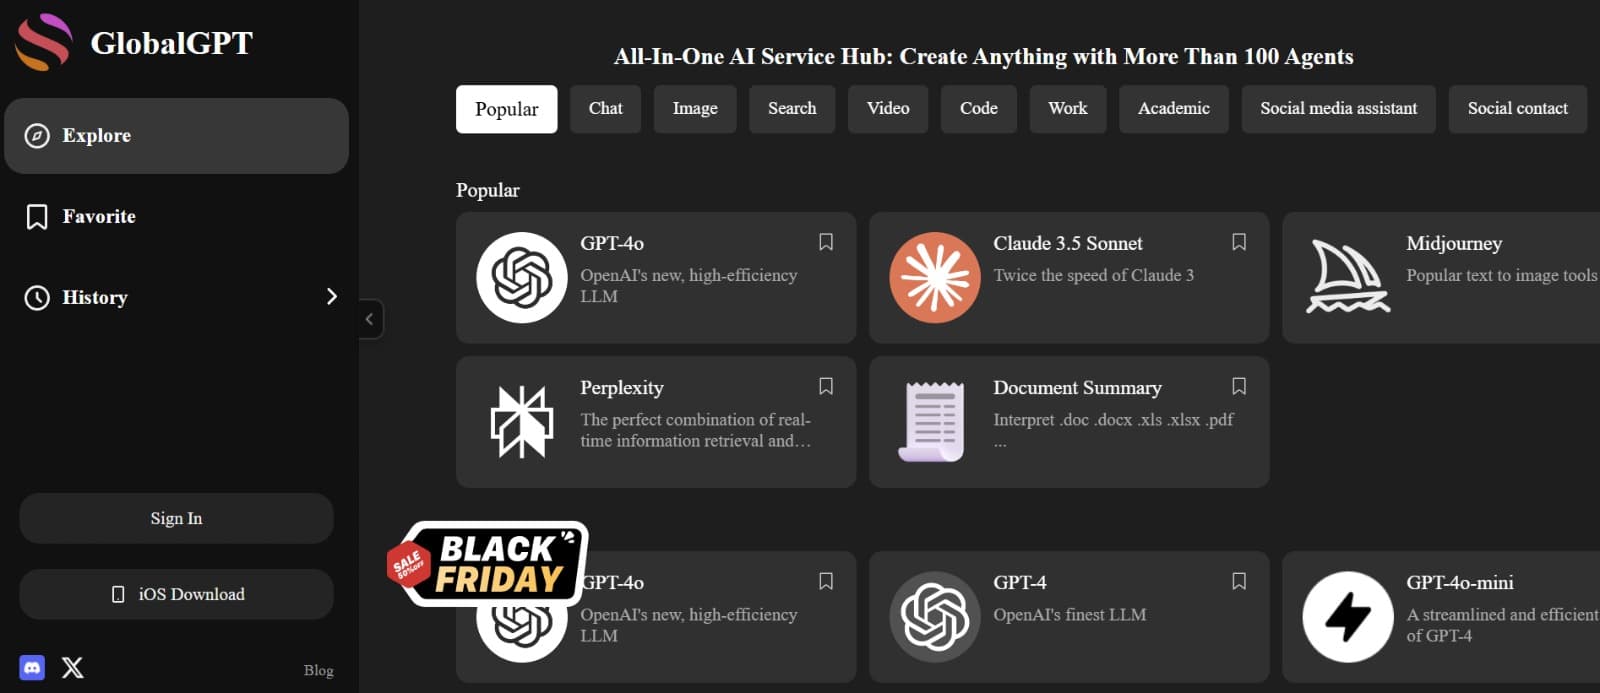Click the Document Summary title text
Image resolution: width=1600 pixels, height=693 pixels.
point(1077,388)
